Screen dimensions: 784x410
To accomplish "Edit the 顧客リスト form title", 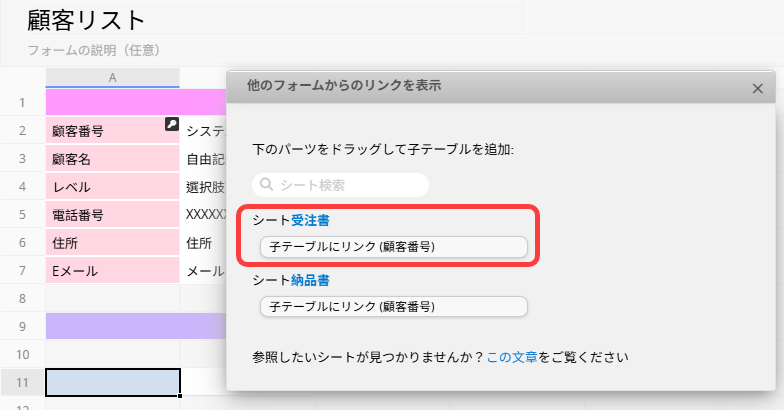I will [87, 21].
